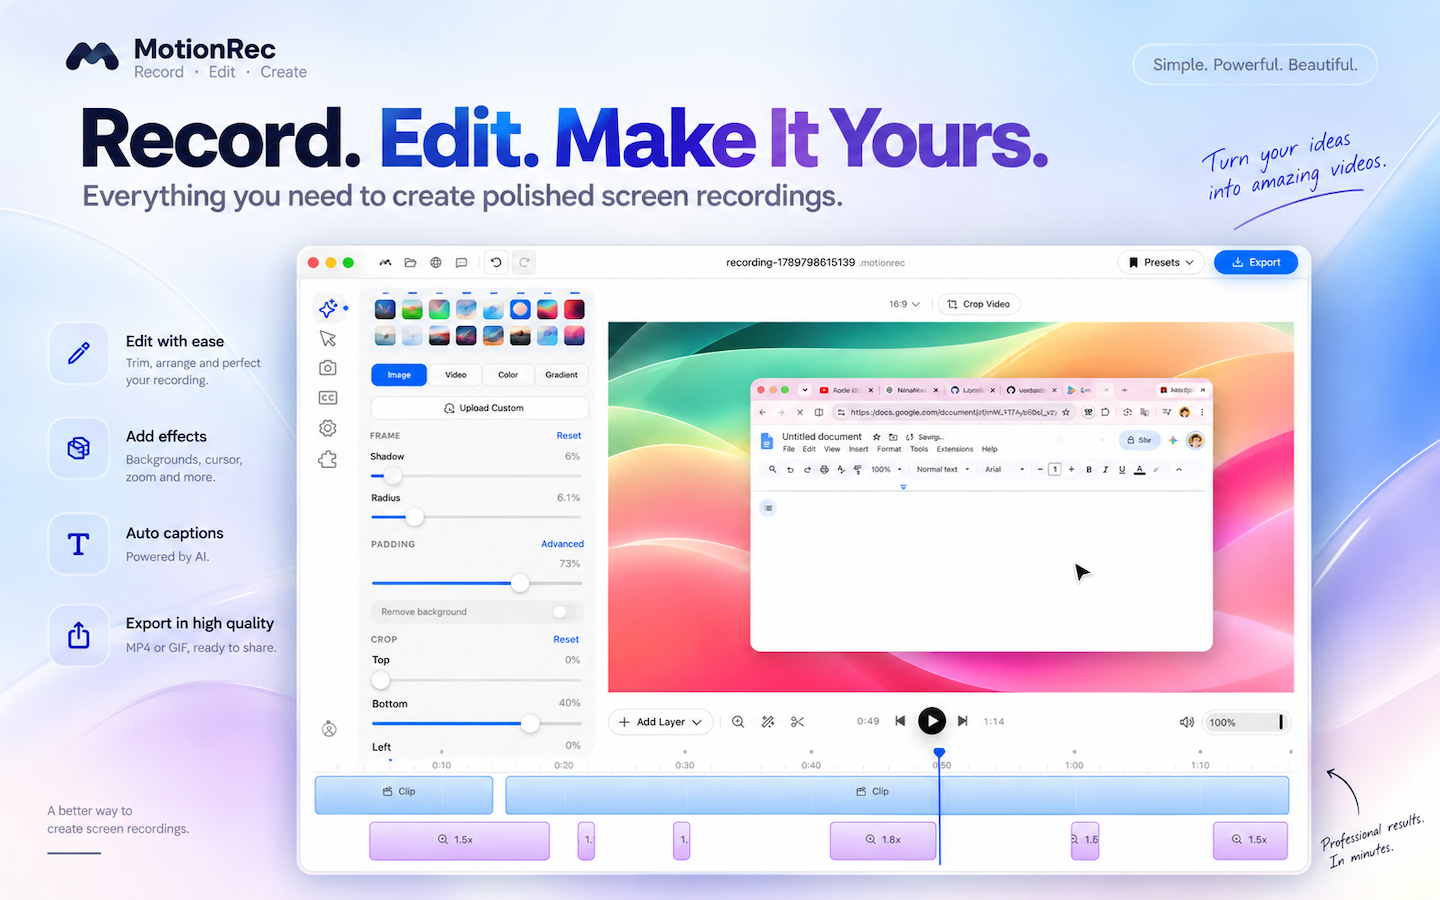1440x900 pixels.
Task: Select the 1.8x zoom segment on the timeline
Action: 883,841
